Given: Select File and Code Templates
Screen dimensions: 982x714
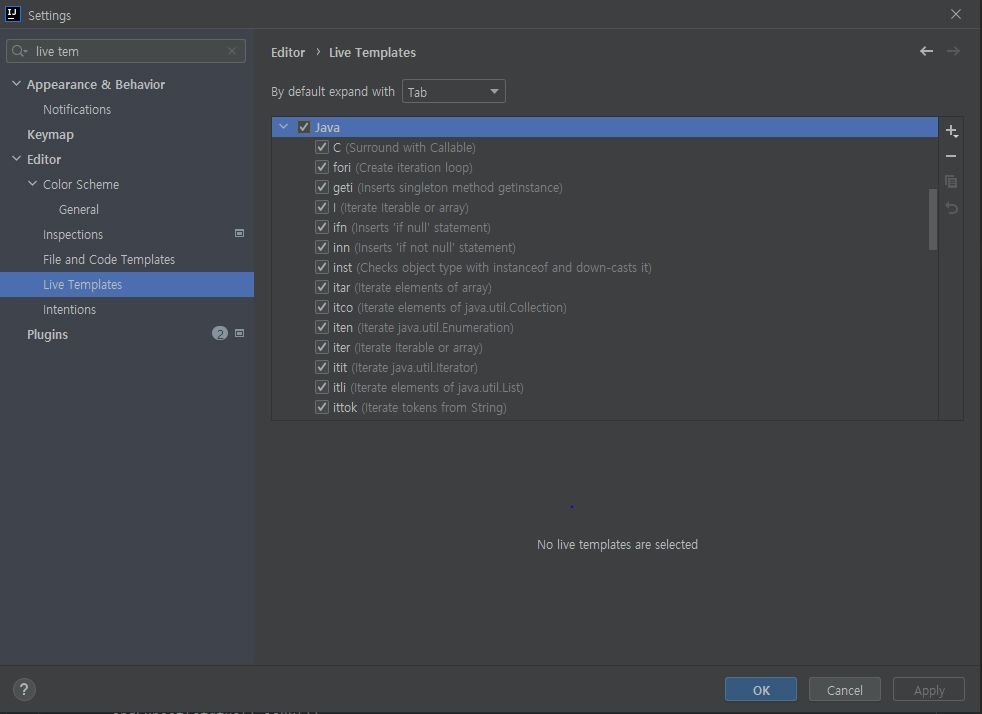Looking at the screenshot, I should 109,259.
